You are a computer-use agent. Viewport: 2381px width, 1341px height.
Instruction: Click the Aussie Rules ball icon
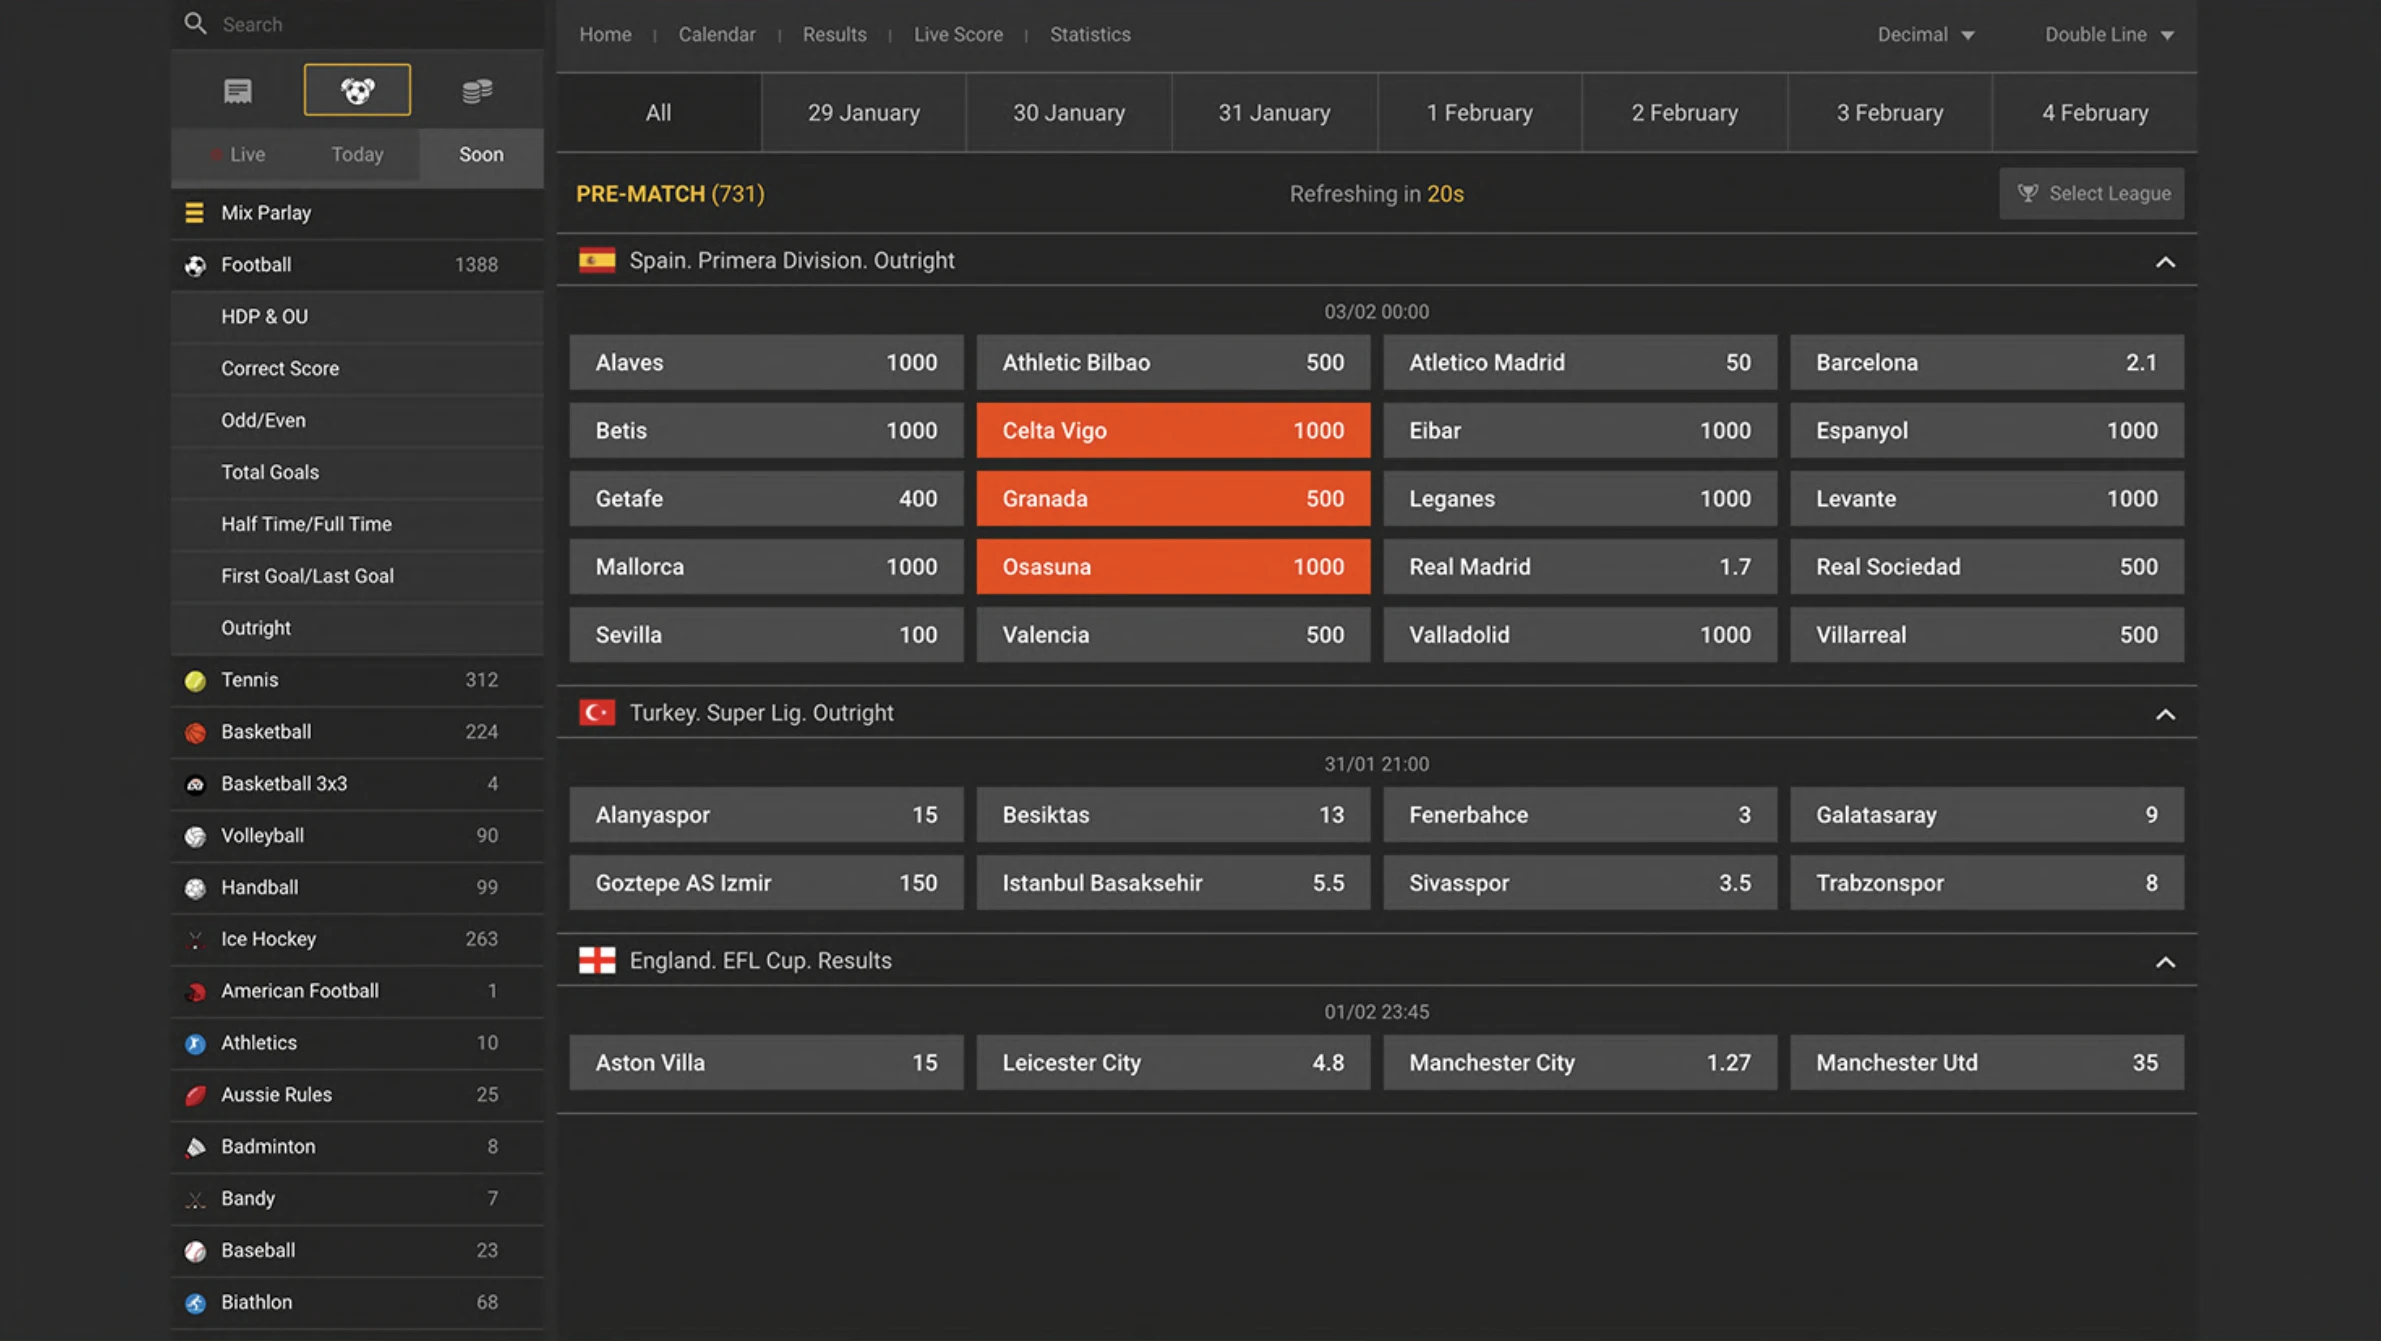195,1095
